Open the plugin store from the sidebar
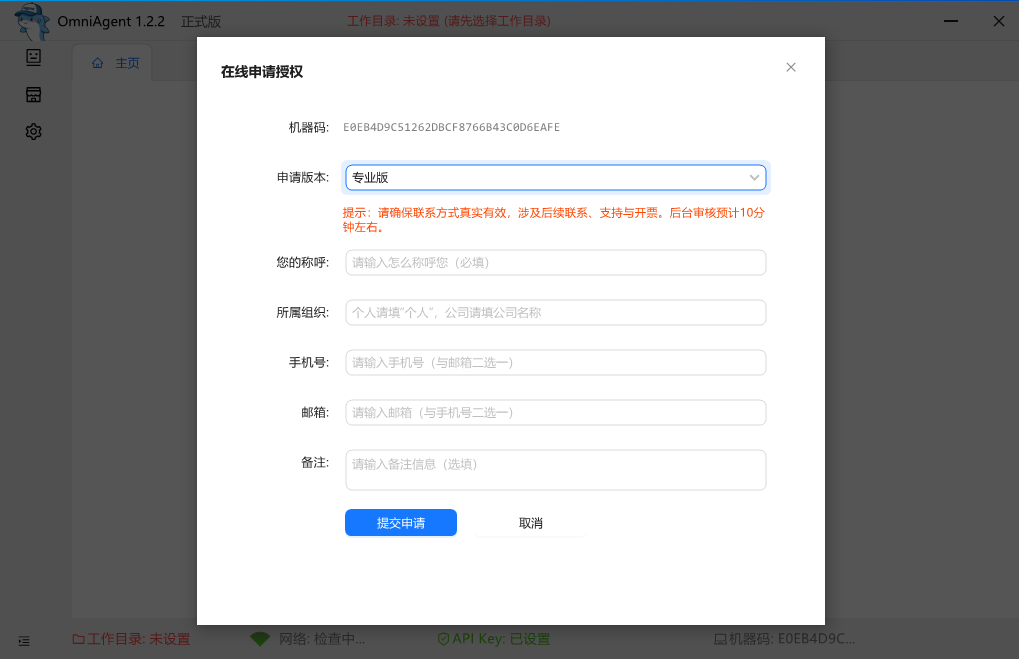The width and height of the screenshot is (1019, 659). [33, 94]
